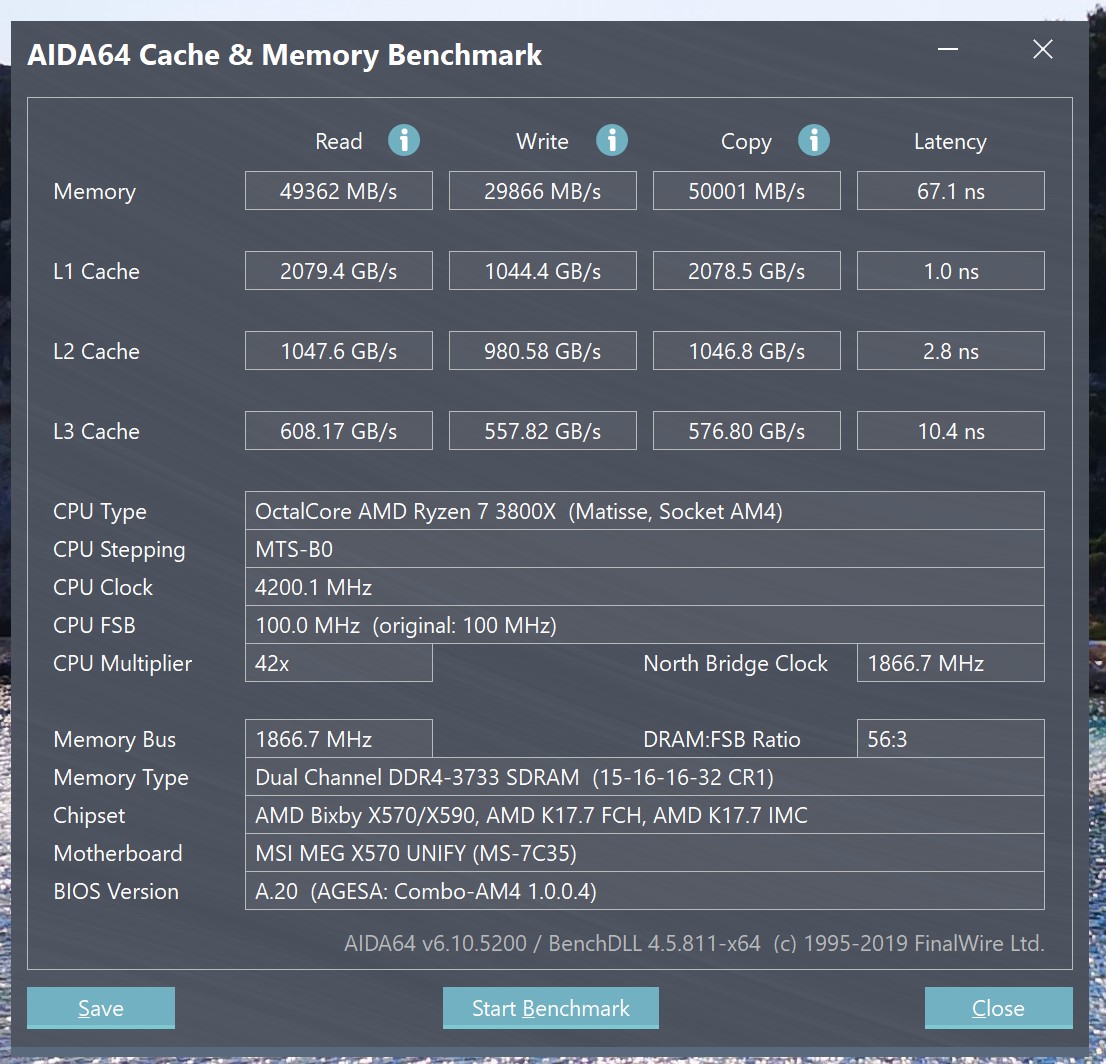The image size is (1106, 1064).
Task: Click the CPU Stepping MTS-B0 field
Action: (645, 548)
